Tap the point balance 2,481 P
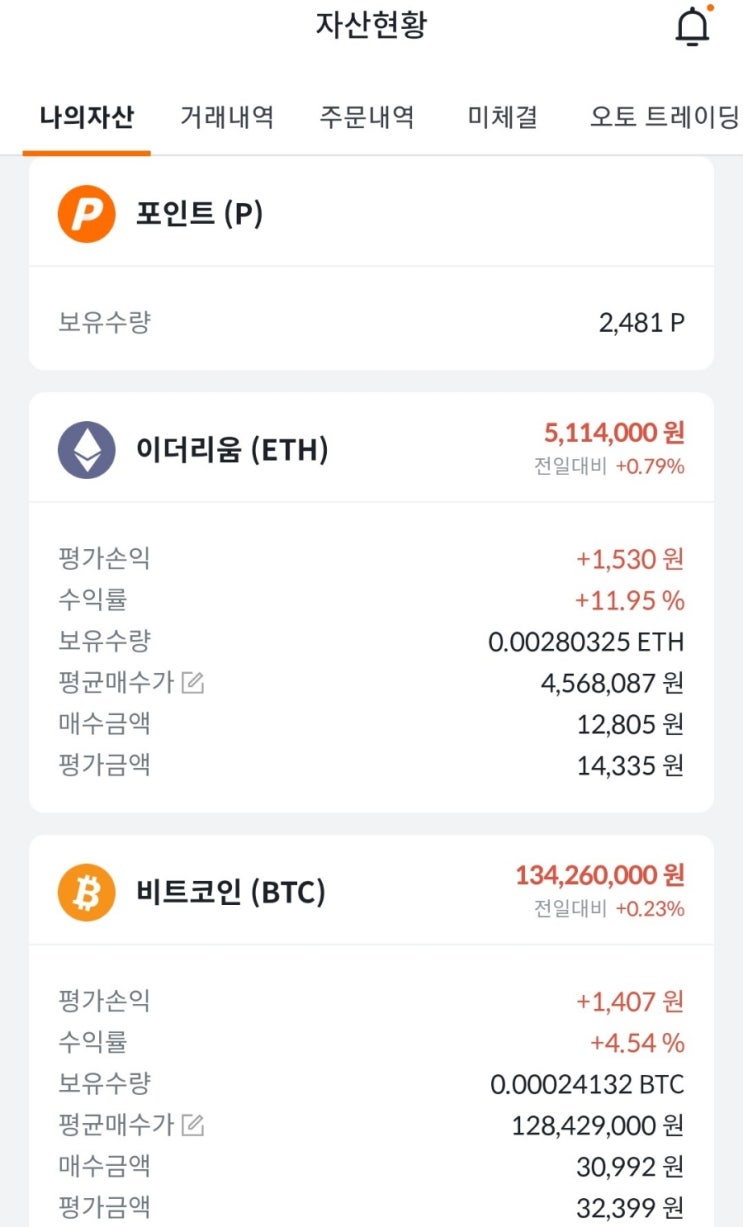This screenshot has height=1227, width=743. pos(642,323)
